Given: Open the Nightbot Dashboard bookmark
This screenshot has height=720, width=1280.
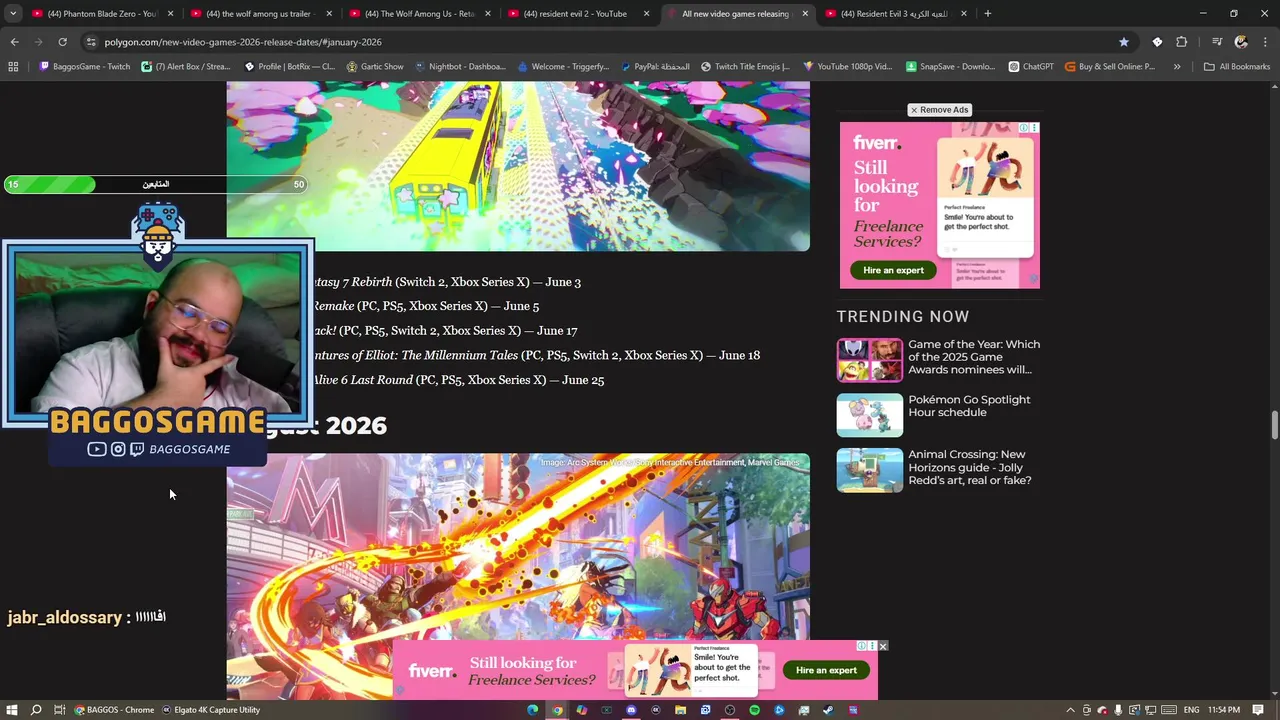Looking at the screenshot, I should [x=460, y=67].
